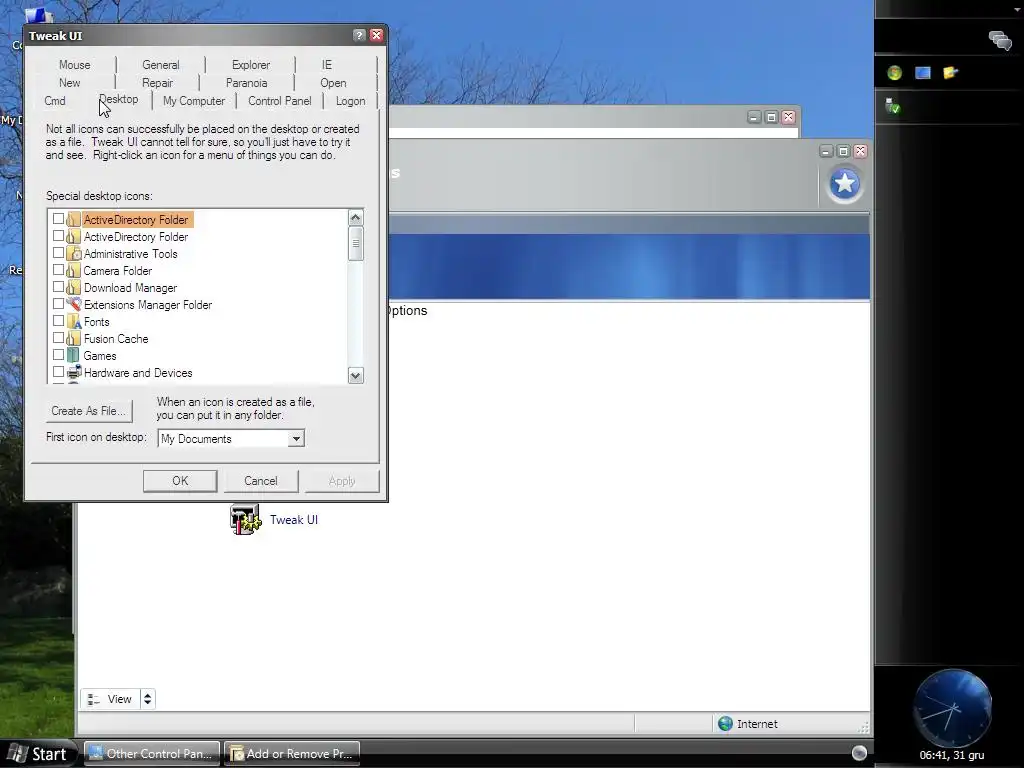Click the yellow folder launcher sidebar icon

tap(950, 72)
